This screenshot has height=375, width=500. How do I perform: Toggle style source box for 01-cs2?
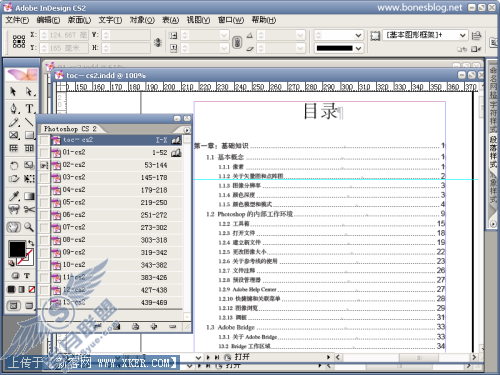coord(44,153)
